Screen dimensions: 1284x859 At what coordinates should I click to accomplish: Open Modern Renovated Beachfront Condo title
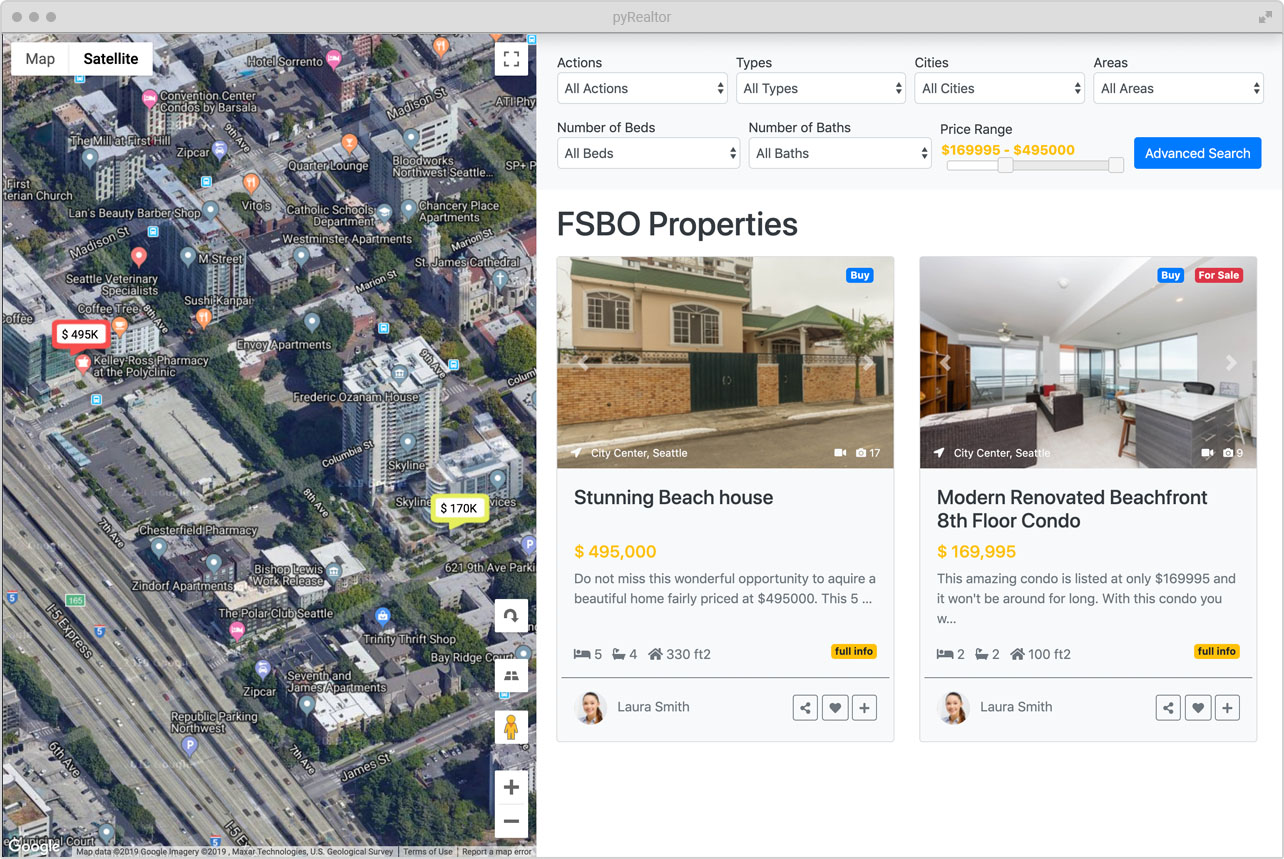tap(1072, 509)
